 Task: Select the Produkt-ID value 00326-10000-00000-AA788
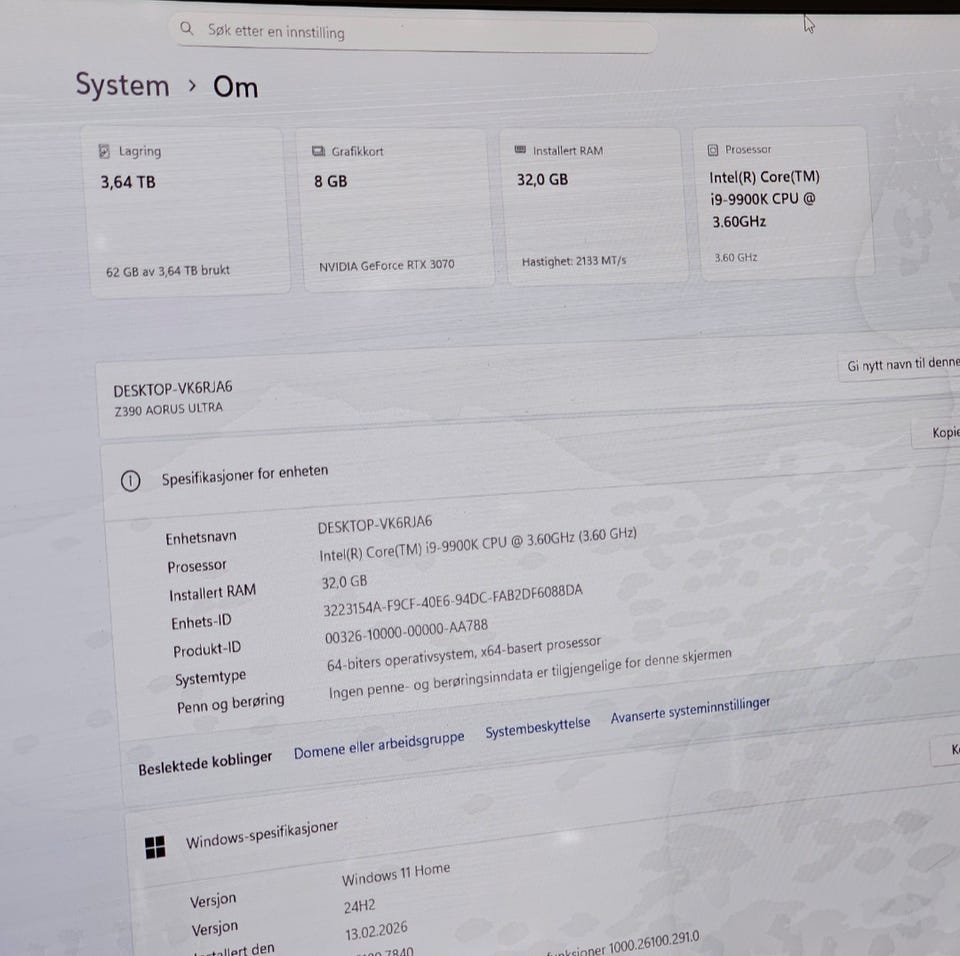[407, 631]
